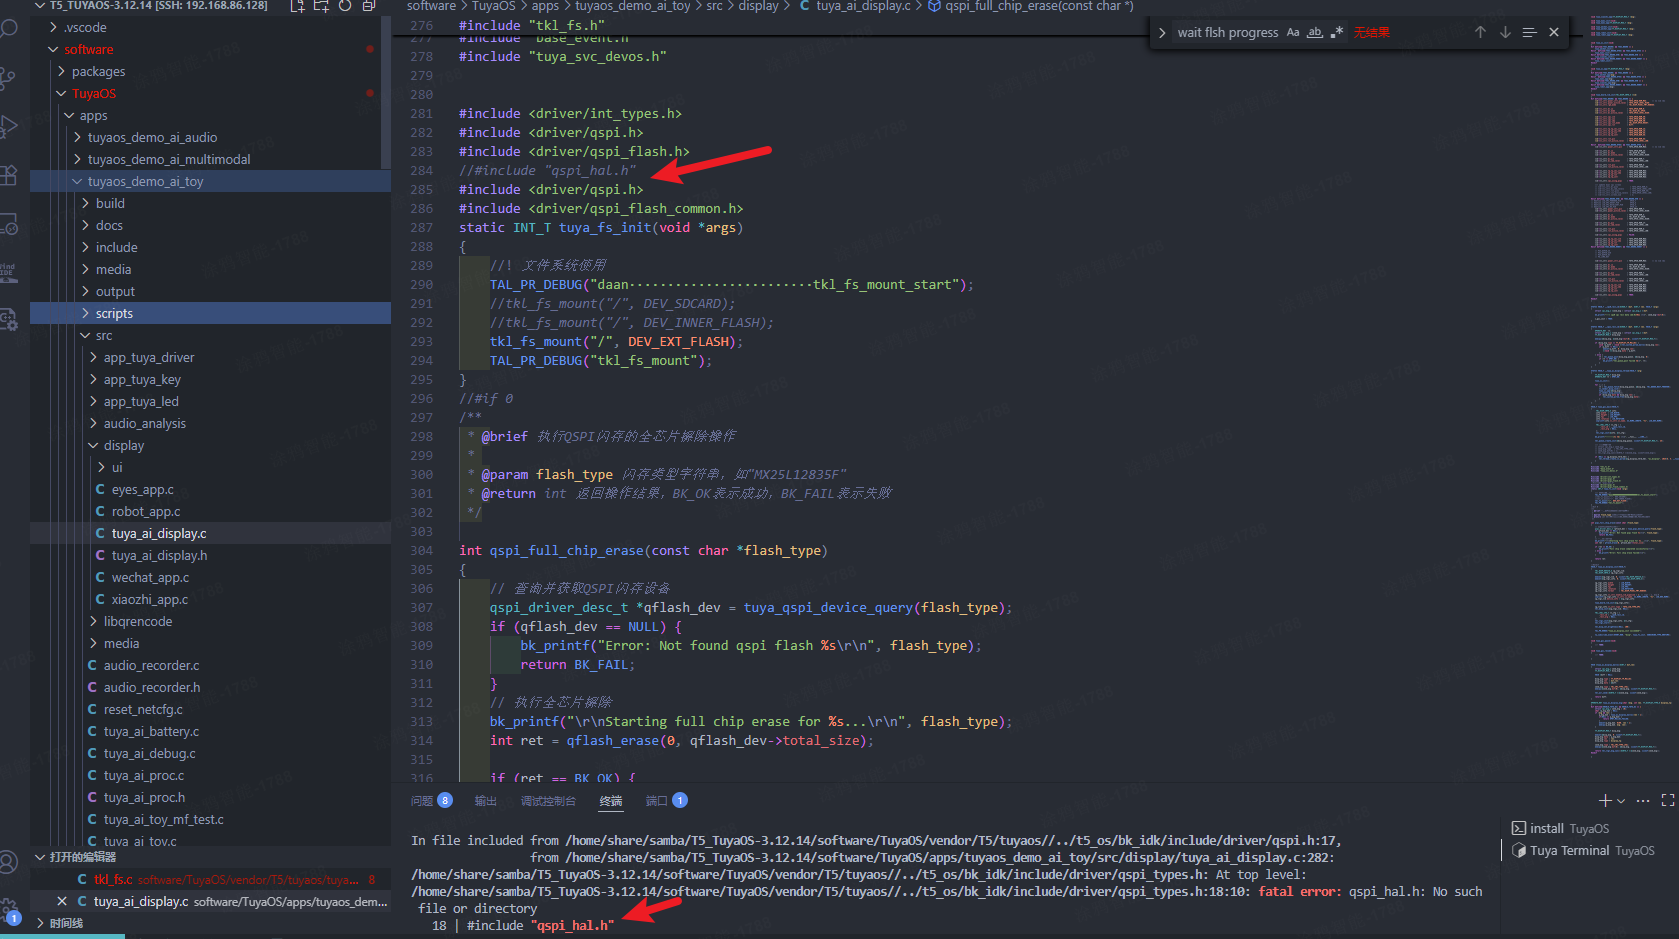Maximize the terminal panel

tap(1667, 800)
